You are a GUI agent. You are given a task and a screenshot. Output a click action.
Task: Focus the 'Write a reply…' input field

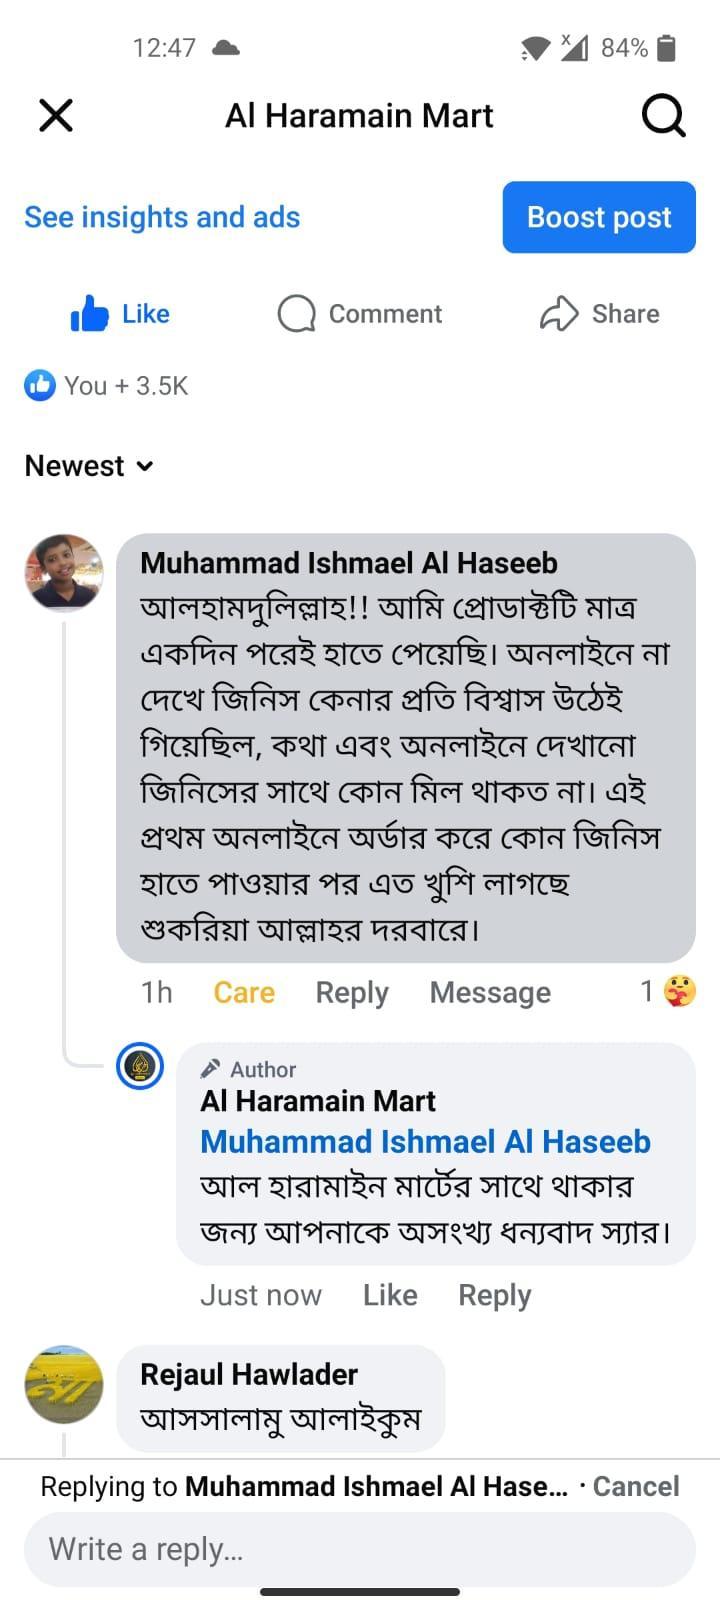360,1549
